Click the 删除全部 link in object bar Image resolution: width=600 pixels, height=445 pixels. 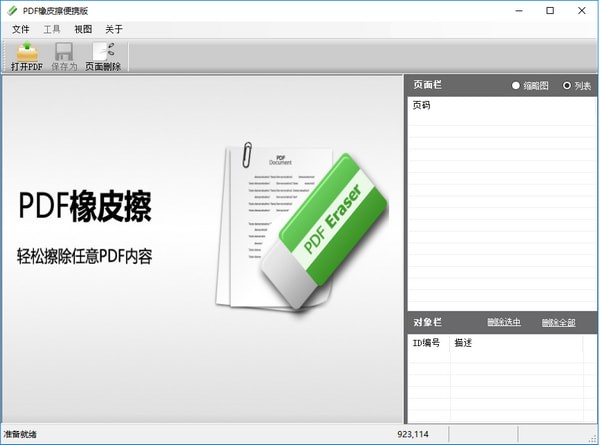point(558,323)
